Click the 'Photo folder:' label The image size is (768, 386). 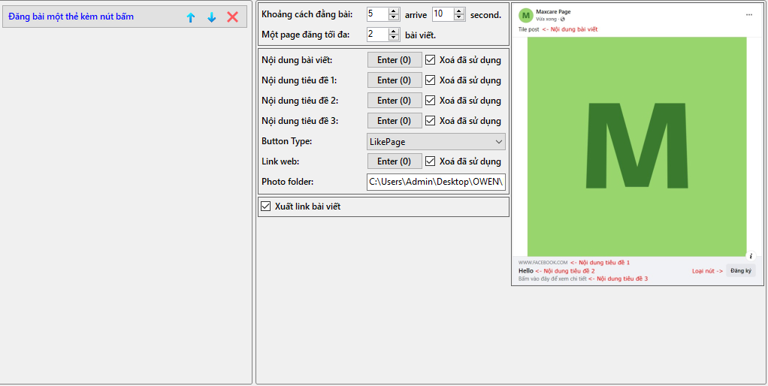coord(288,182)
